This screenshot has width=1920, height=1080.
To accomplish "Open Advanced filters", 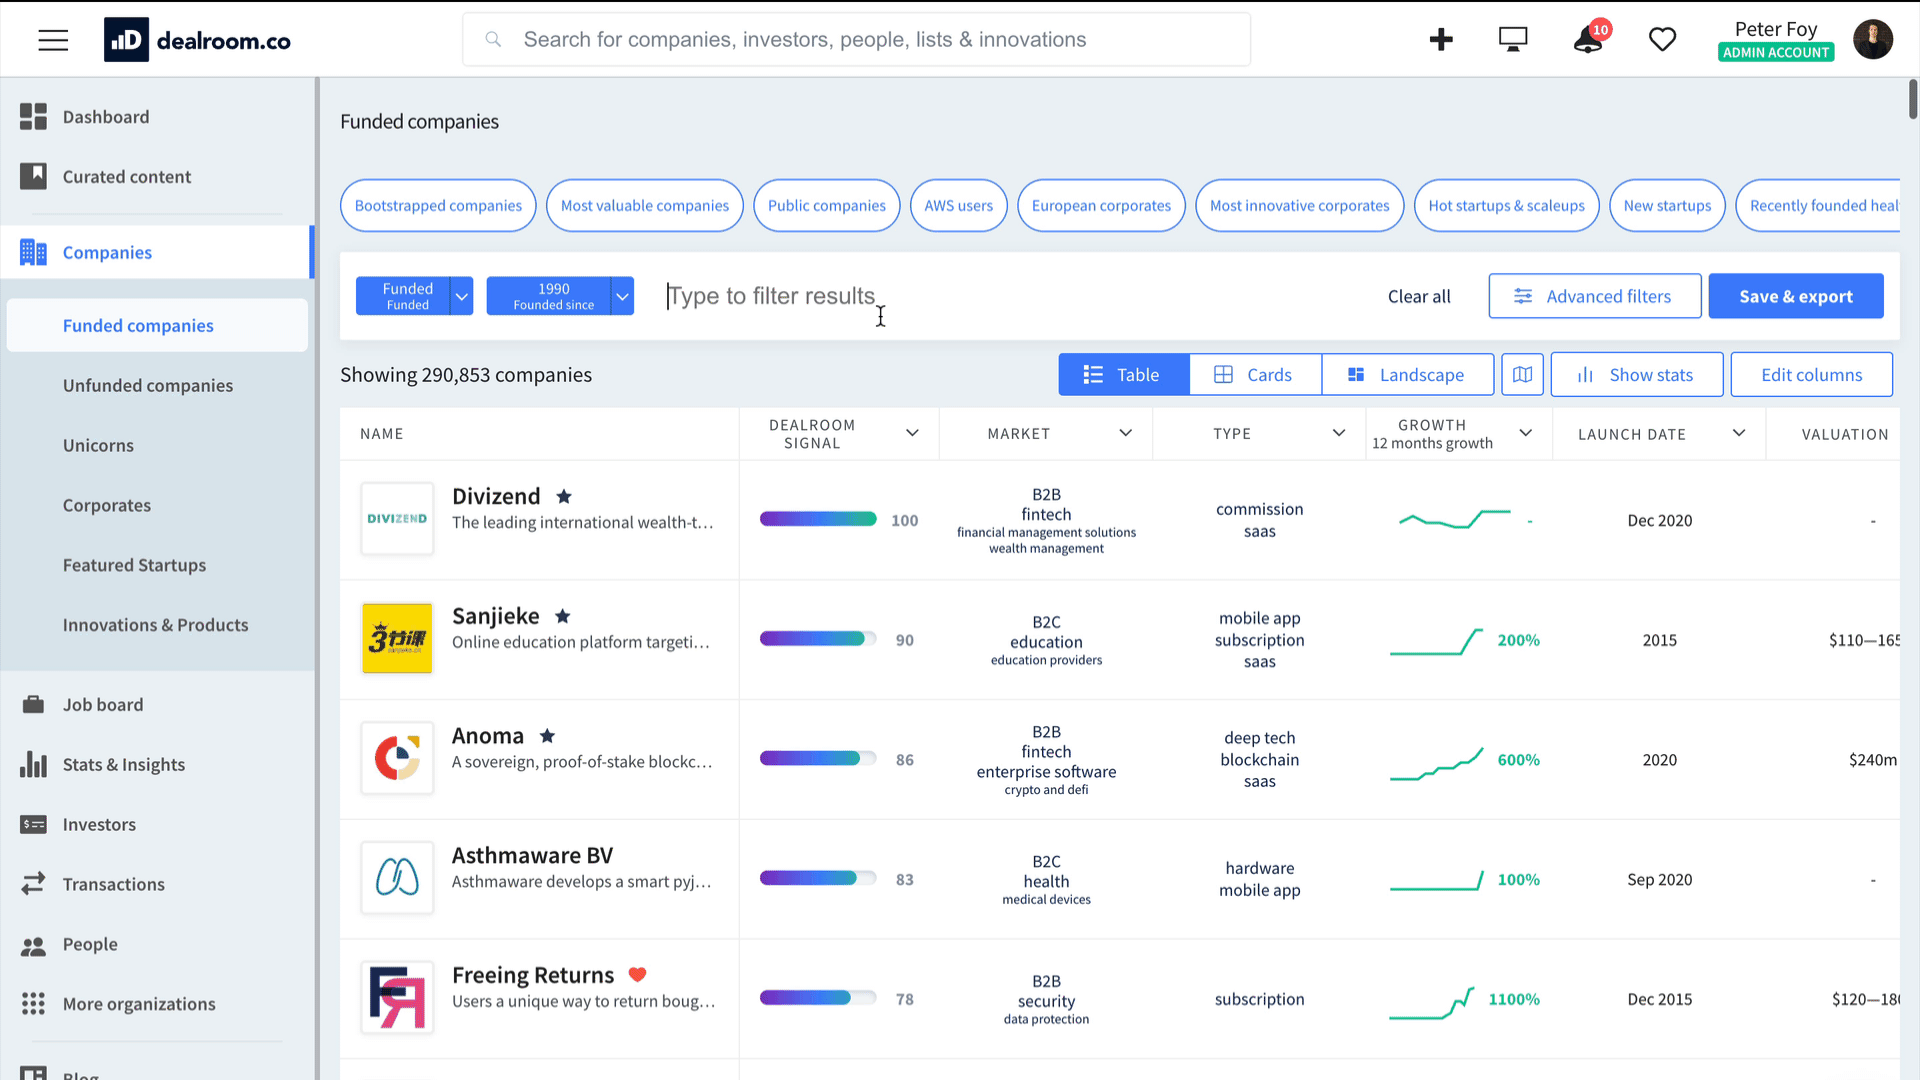I will 1594,296.
